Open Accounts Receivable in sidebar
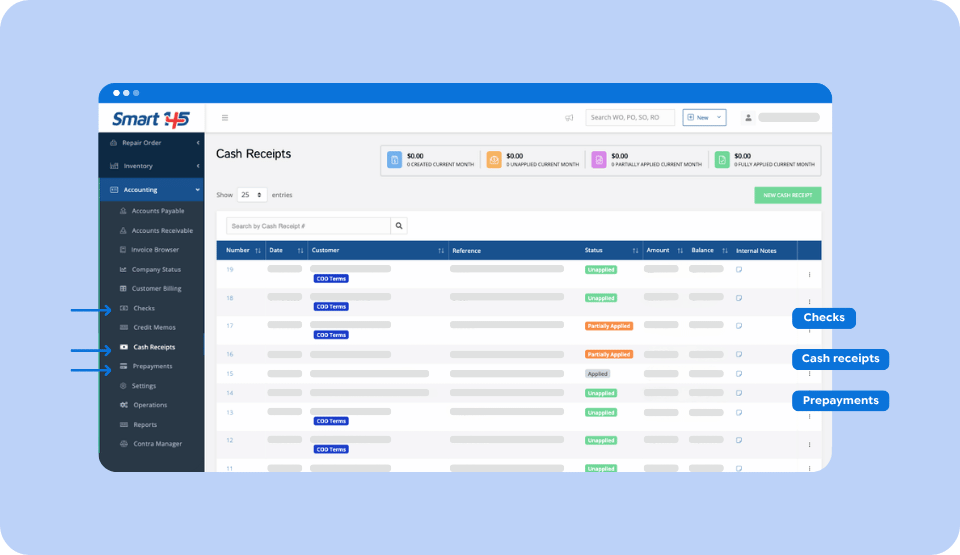This screenshot has width=960, height=555. [162, 231]
